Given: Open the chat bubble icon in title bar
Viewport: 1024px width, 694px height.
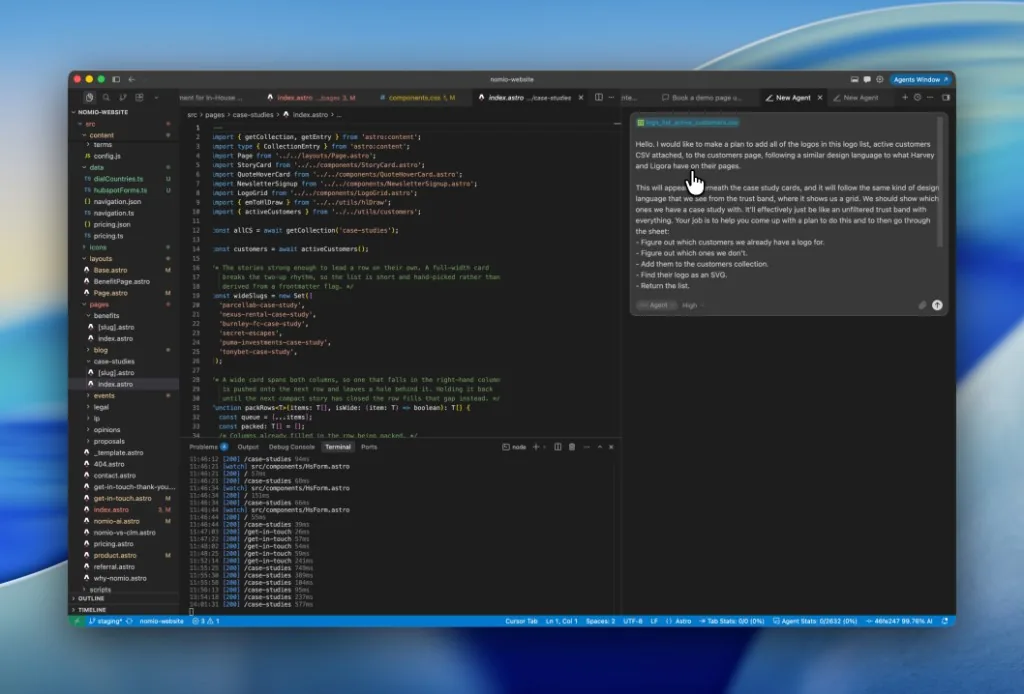Looking at the screenshot, I should click(867, 79).
